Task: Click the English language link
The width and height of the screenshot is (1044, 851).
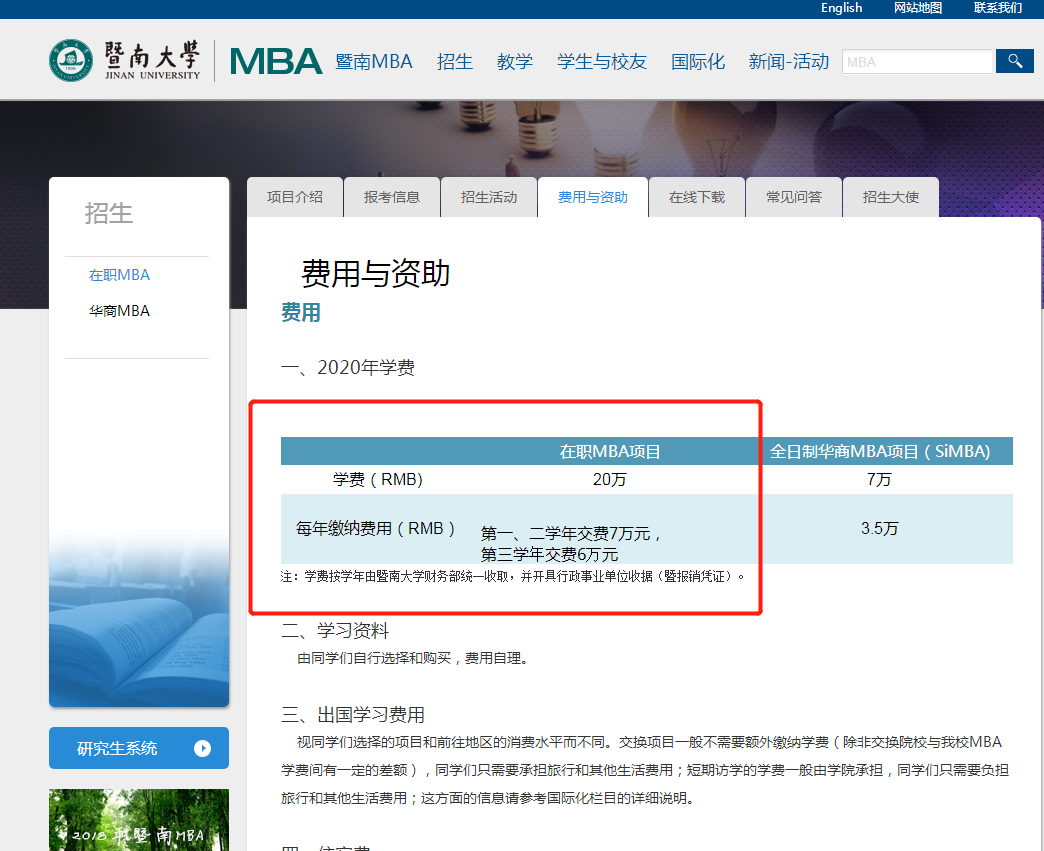Action: (842, 8)
